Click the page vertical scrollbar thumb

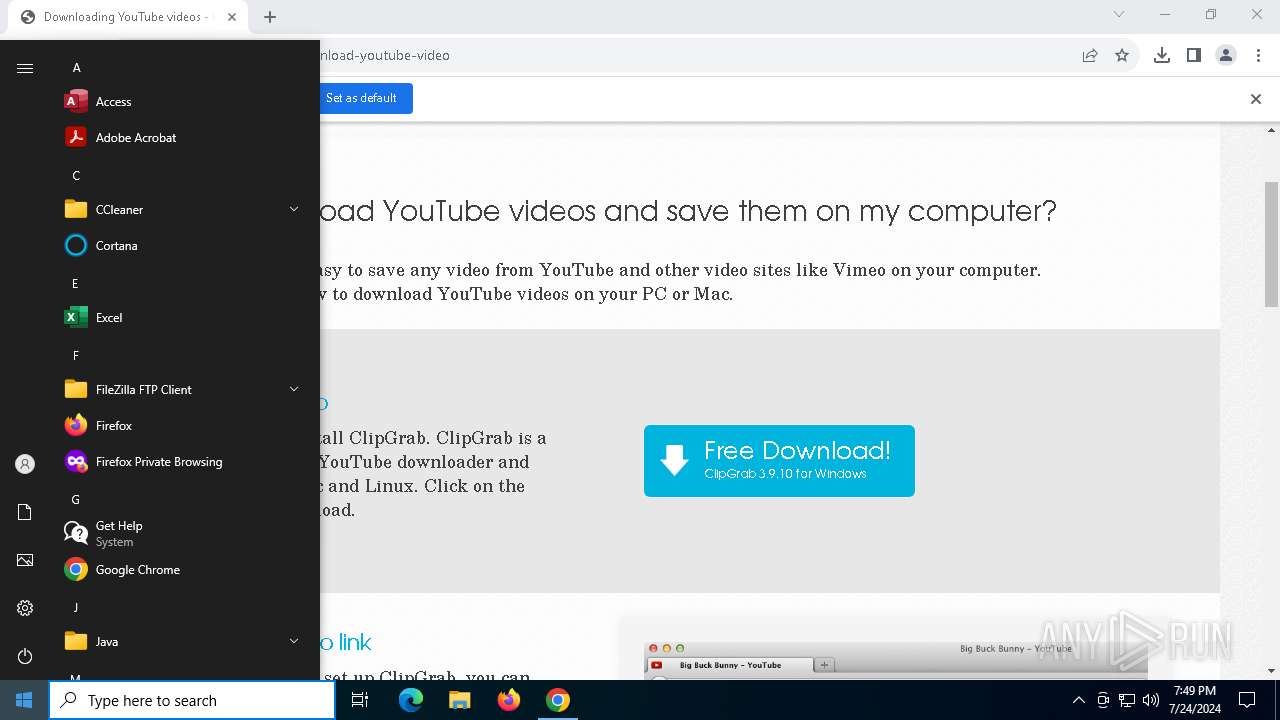tap(1272, 245)
